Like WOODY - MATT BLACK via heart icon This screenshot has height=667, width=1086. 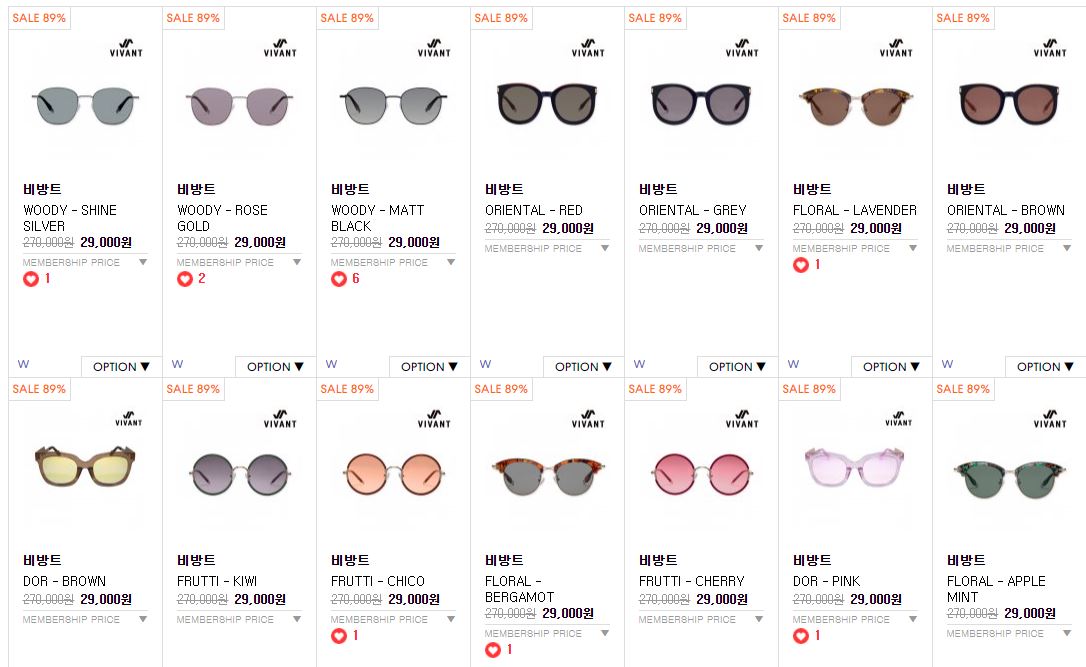339,279
